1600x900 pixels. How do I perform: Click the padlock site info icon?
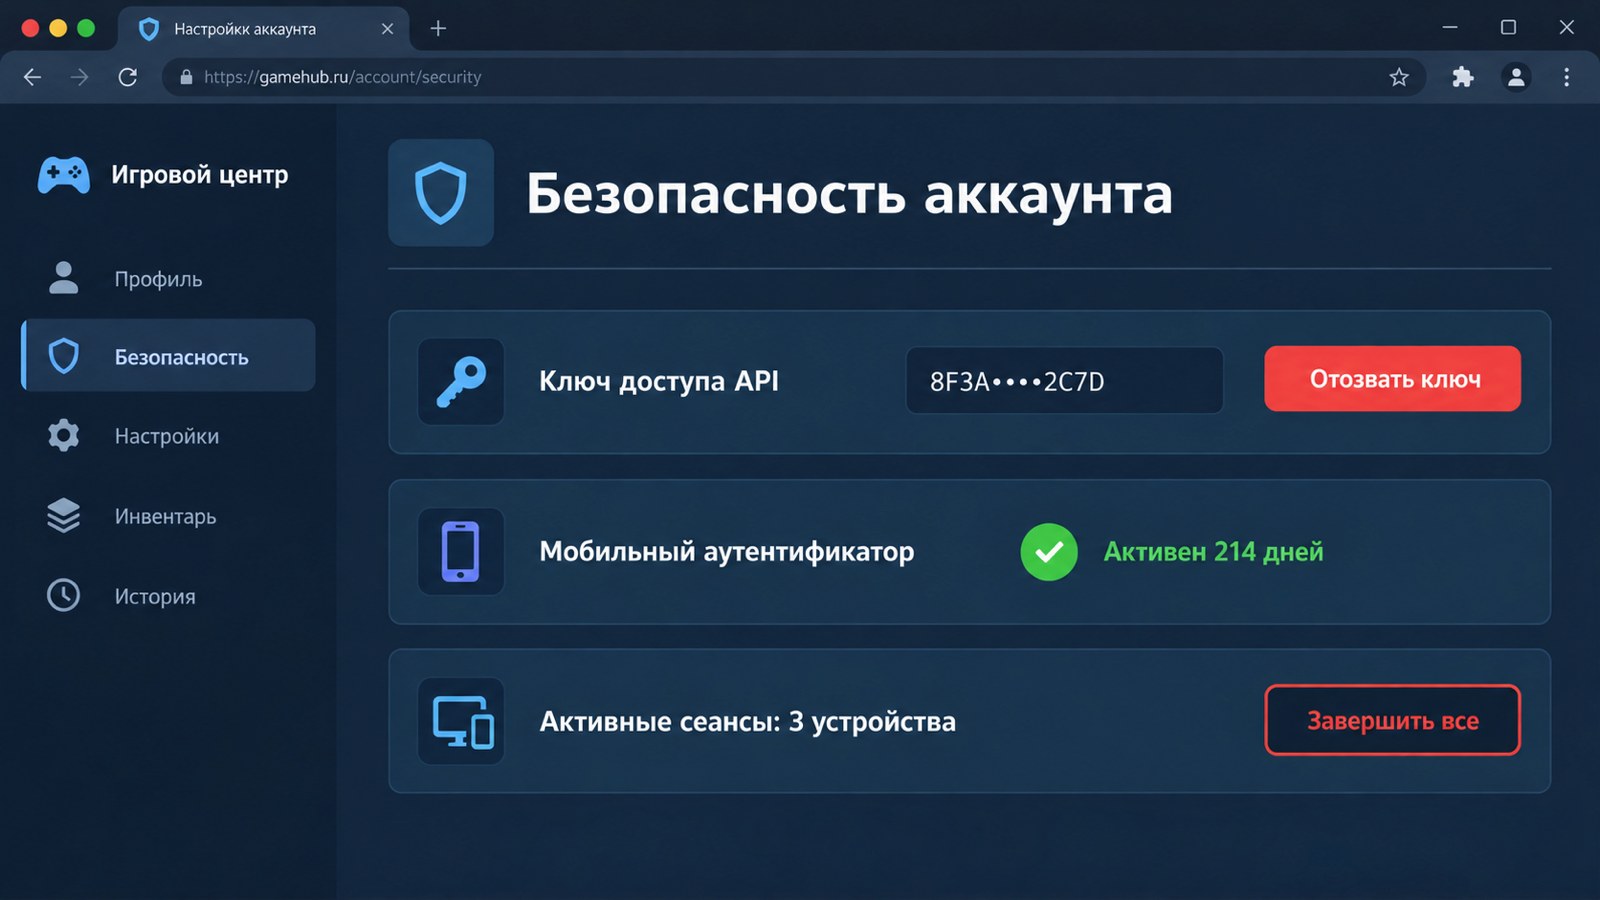click(186, 77)
